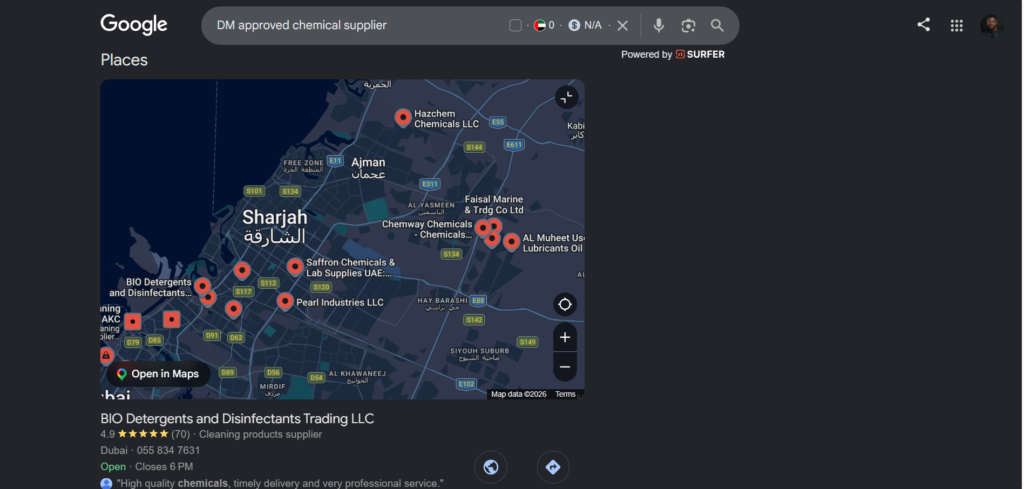Image resolution: width=1024 pixels, height=489 pixels.
Task: Click the E611 road shield on the map
Action: coord(514,145)
